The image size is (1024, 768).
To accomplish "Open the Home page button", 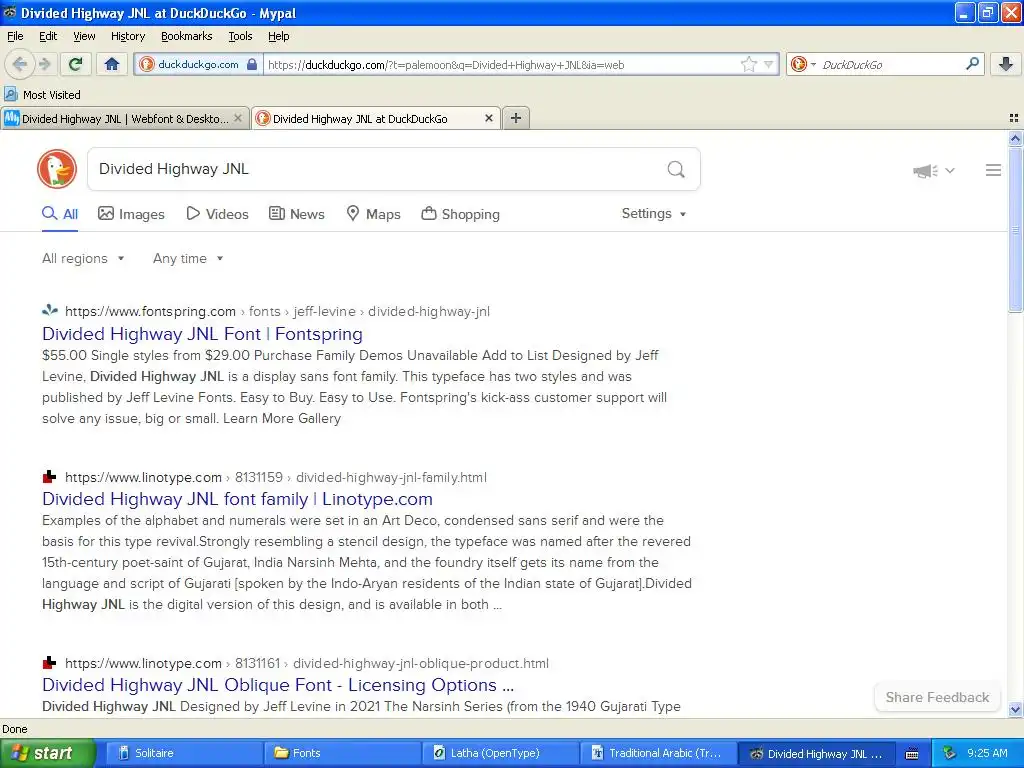I will point(112,64).
